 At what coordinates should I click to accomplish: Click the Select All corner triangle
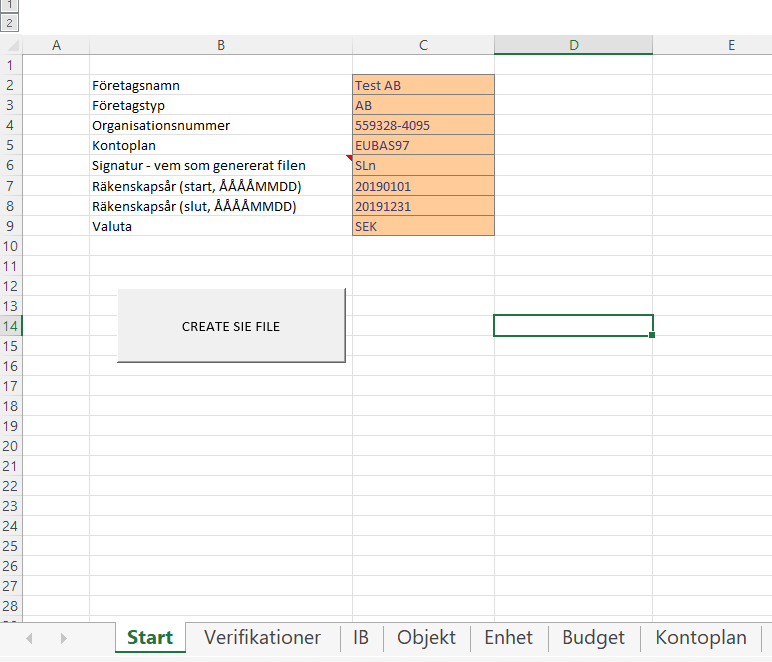pos(11,45)
